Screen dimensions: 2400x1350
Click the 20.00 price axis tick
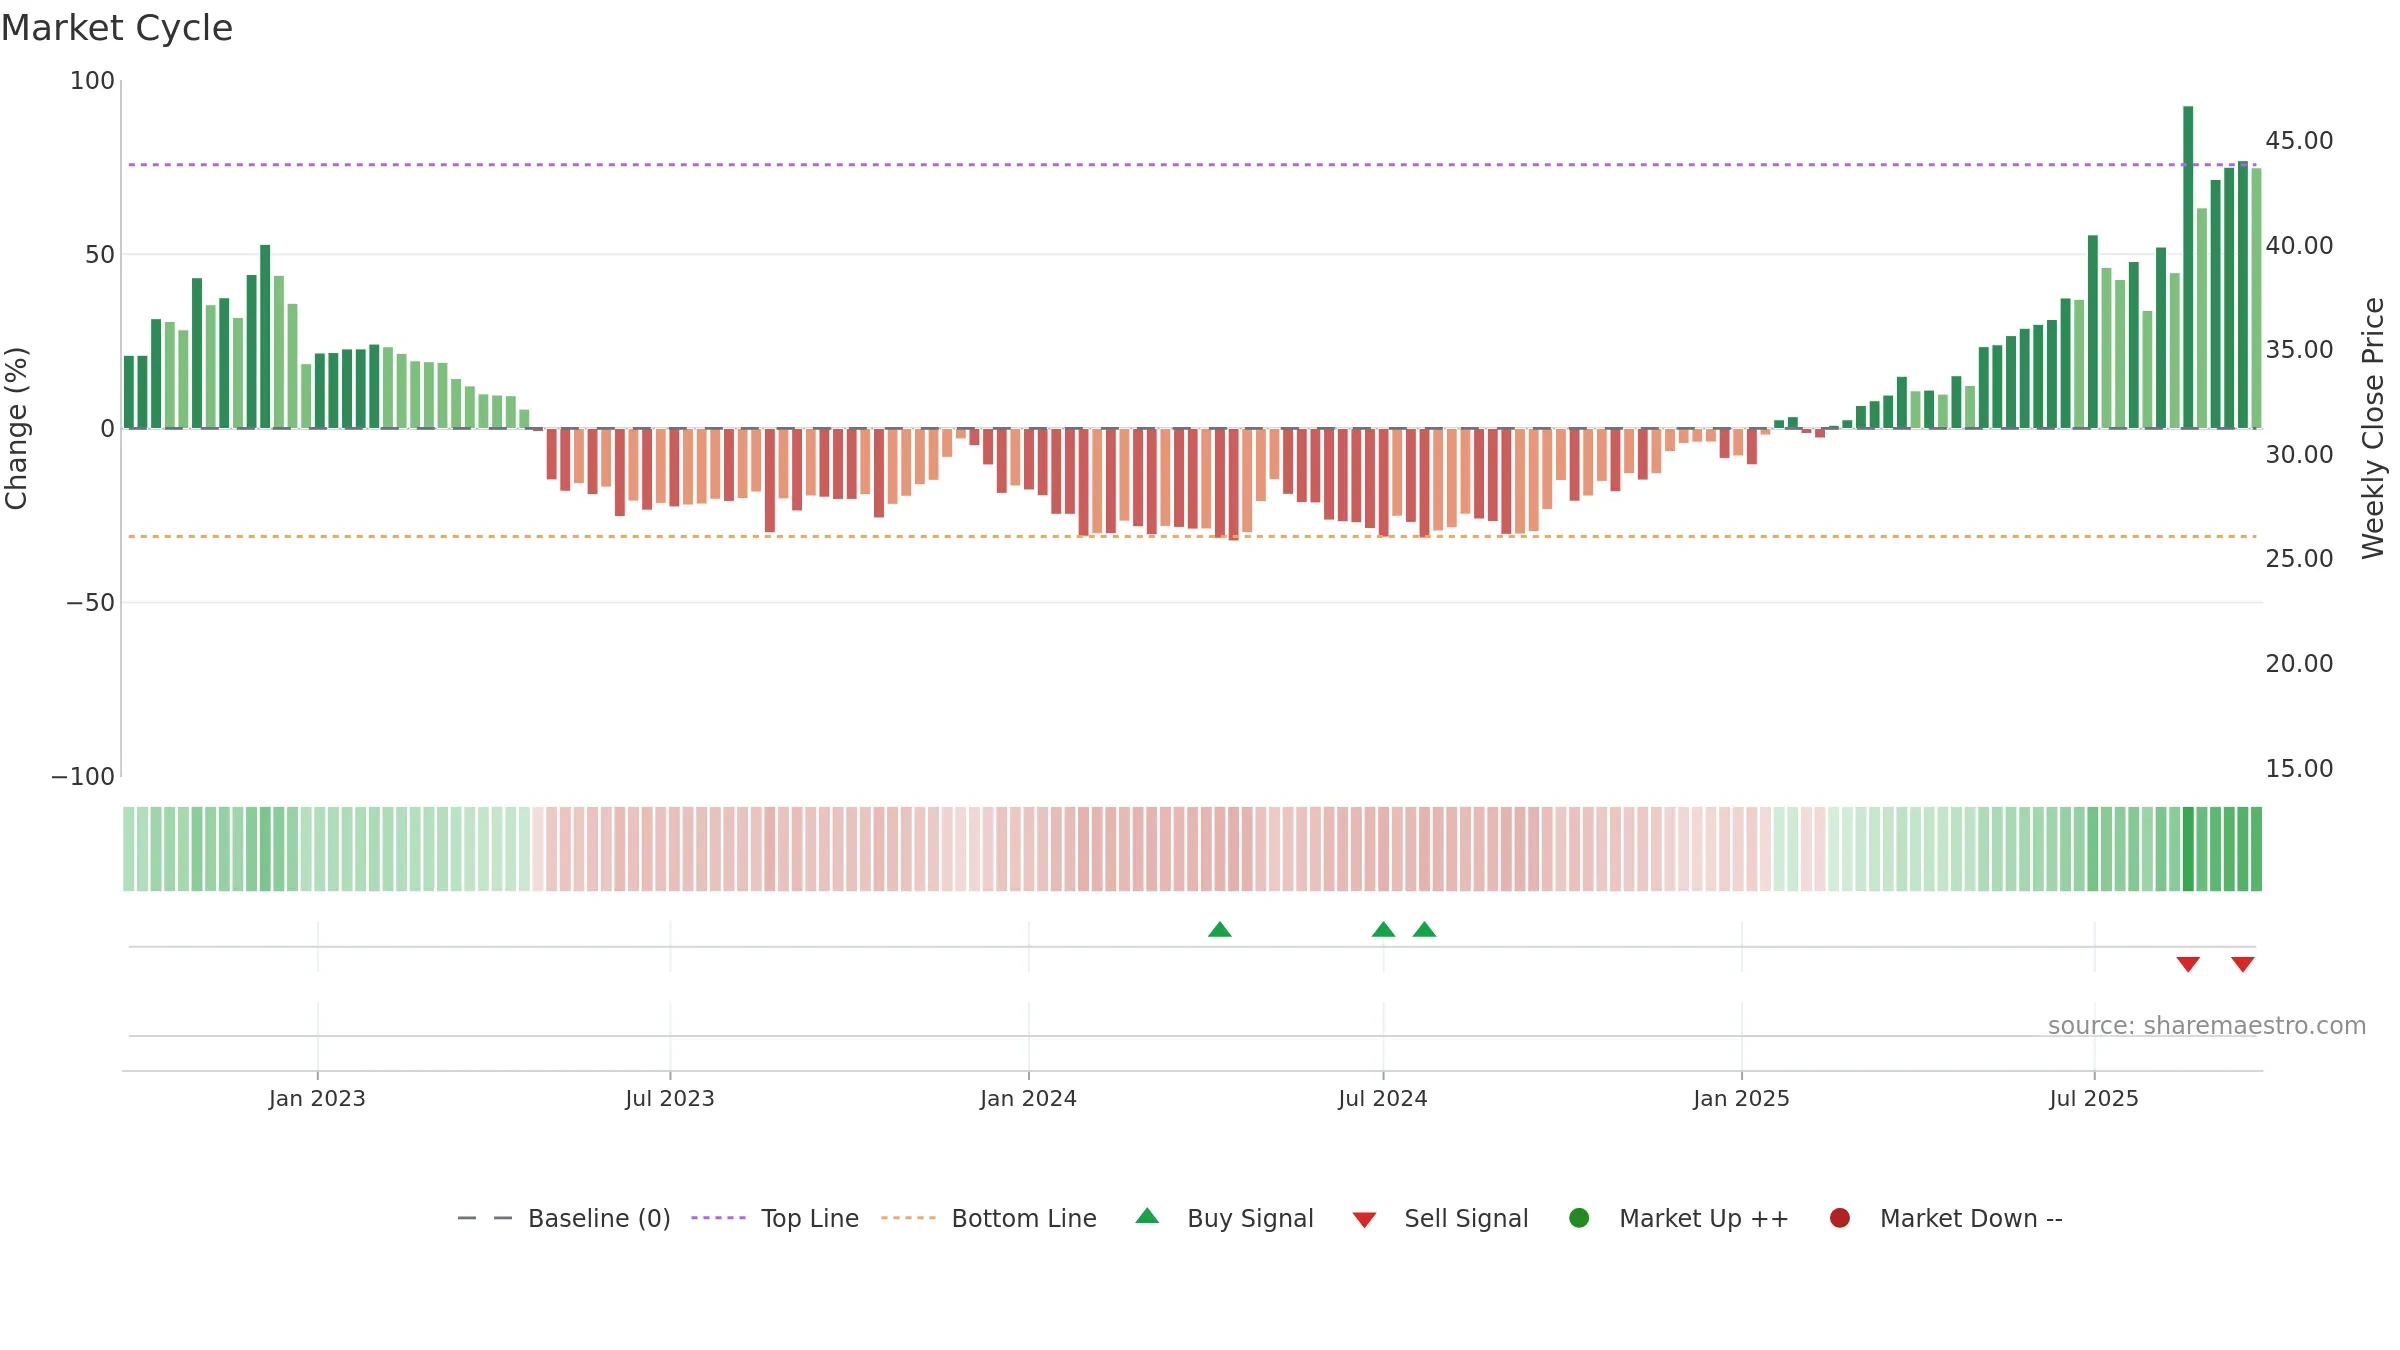point(2299,663)
